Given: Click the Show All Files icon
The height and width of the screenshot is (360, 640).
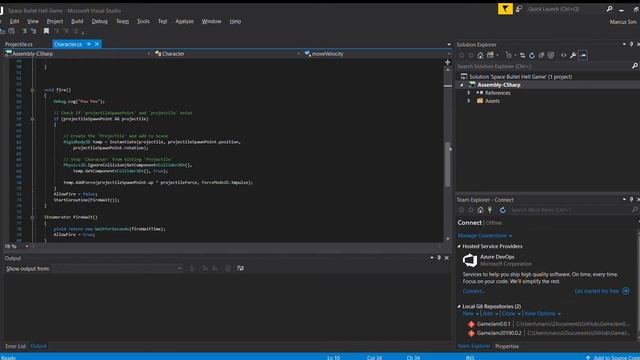Looking at the screenshot, I should (551, 55).
